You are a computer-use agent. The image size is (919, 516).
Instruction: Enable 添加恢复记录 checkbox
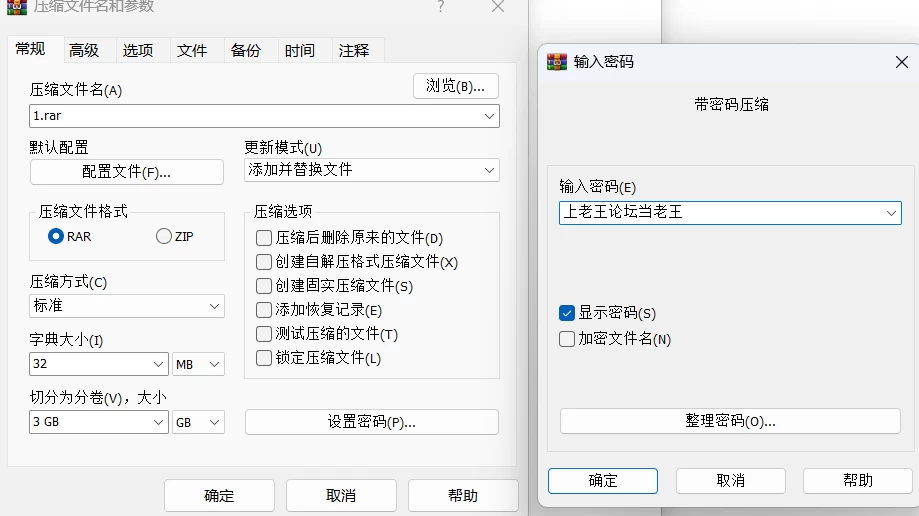[x=264, y=310]
